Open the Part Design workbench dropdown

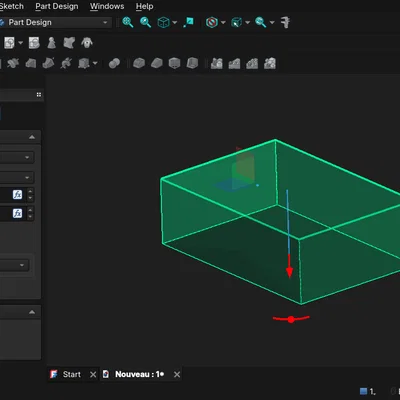point(55,22)
